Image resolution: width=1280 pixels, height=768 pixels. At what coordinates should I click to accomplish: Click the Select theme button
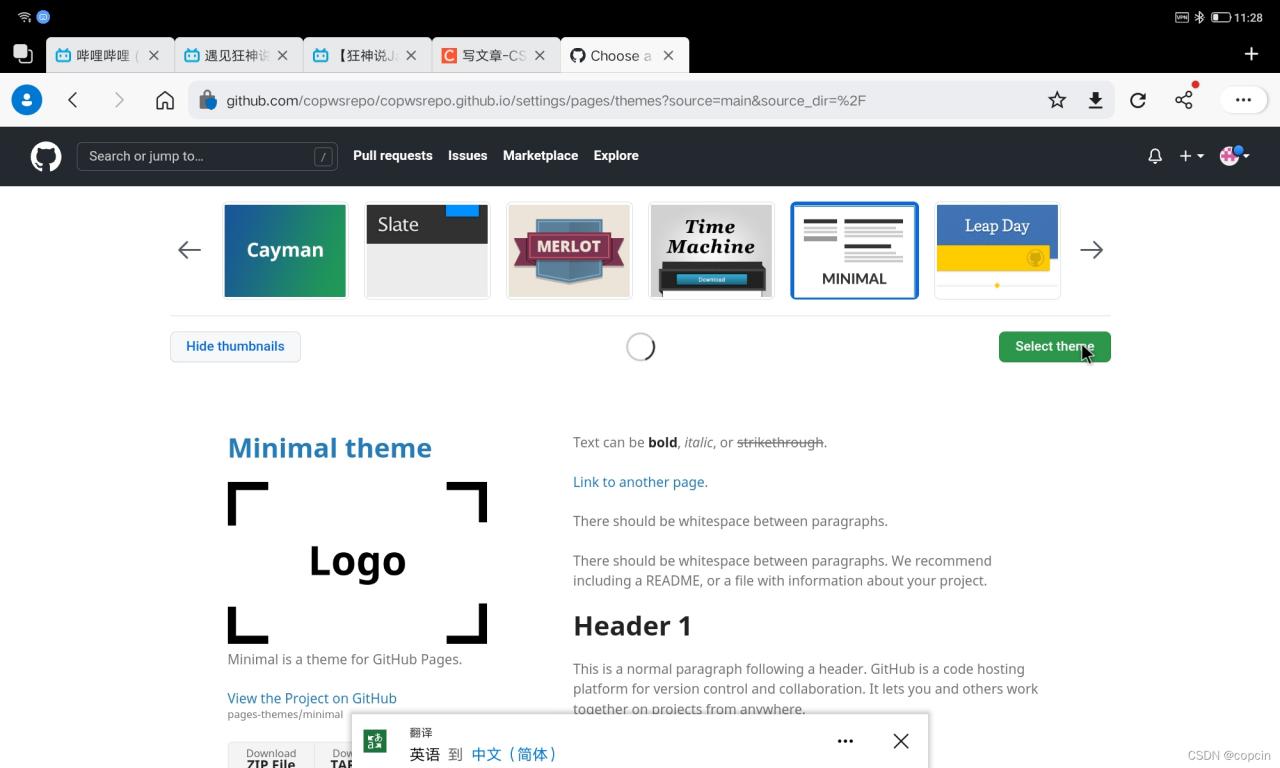click(1055, 347)
